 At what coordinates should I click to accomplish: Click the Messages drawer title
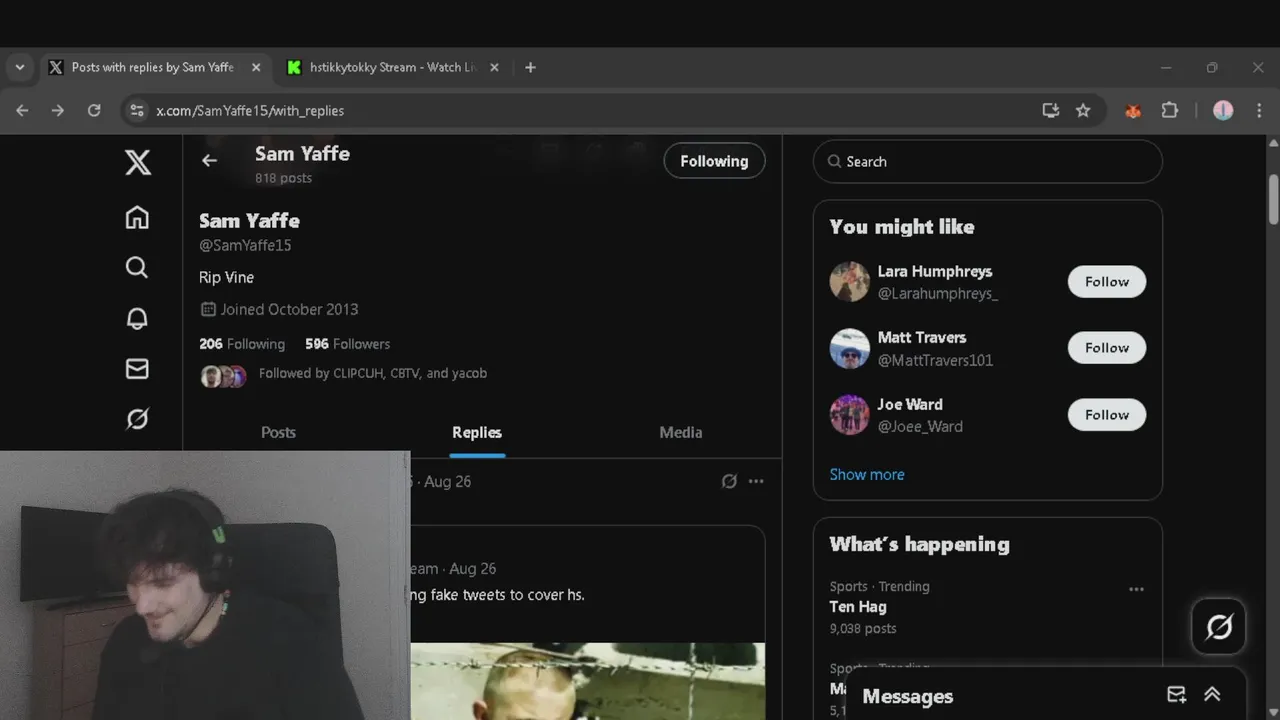(x=907, y=696)
